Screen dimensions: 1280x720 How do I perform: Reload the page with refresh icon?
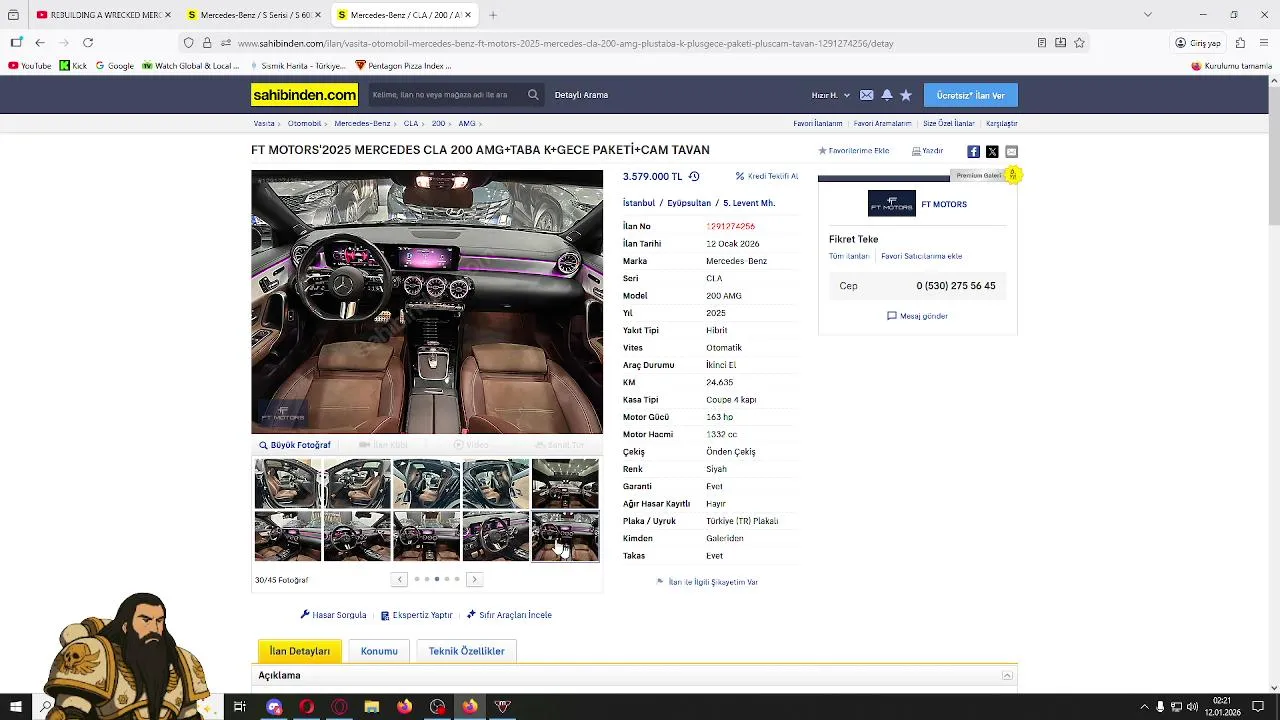click(88, 43)
